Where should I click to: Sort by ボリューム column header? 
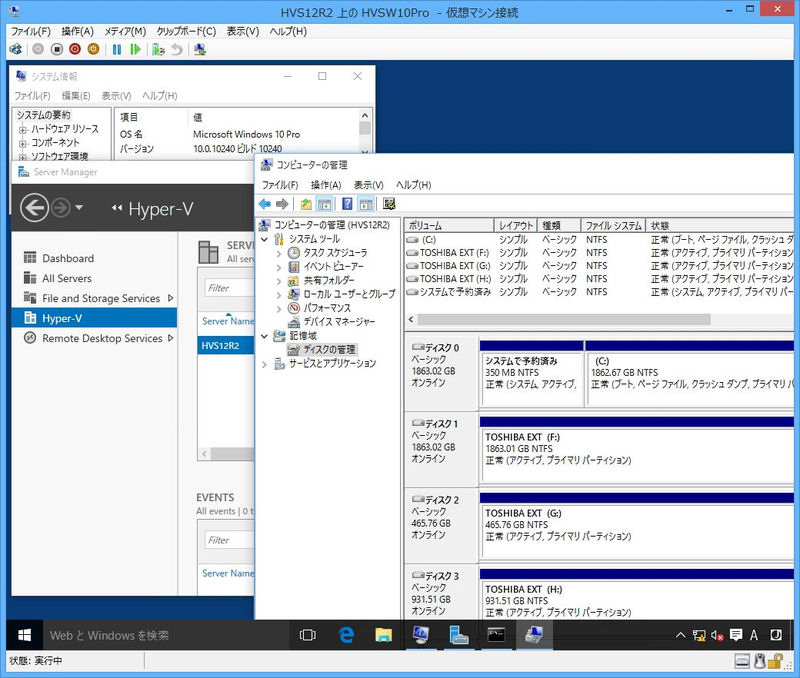449,225
